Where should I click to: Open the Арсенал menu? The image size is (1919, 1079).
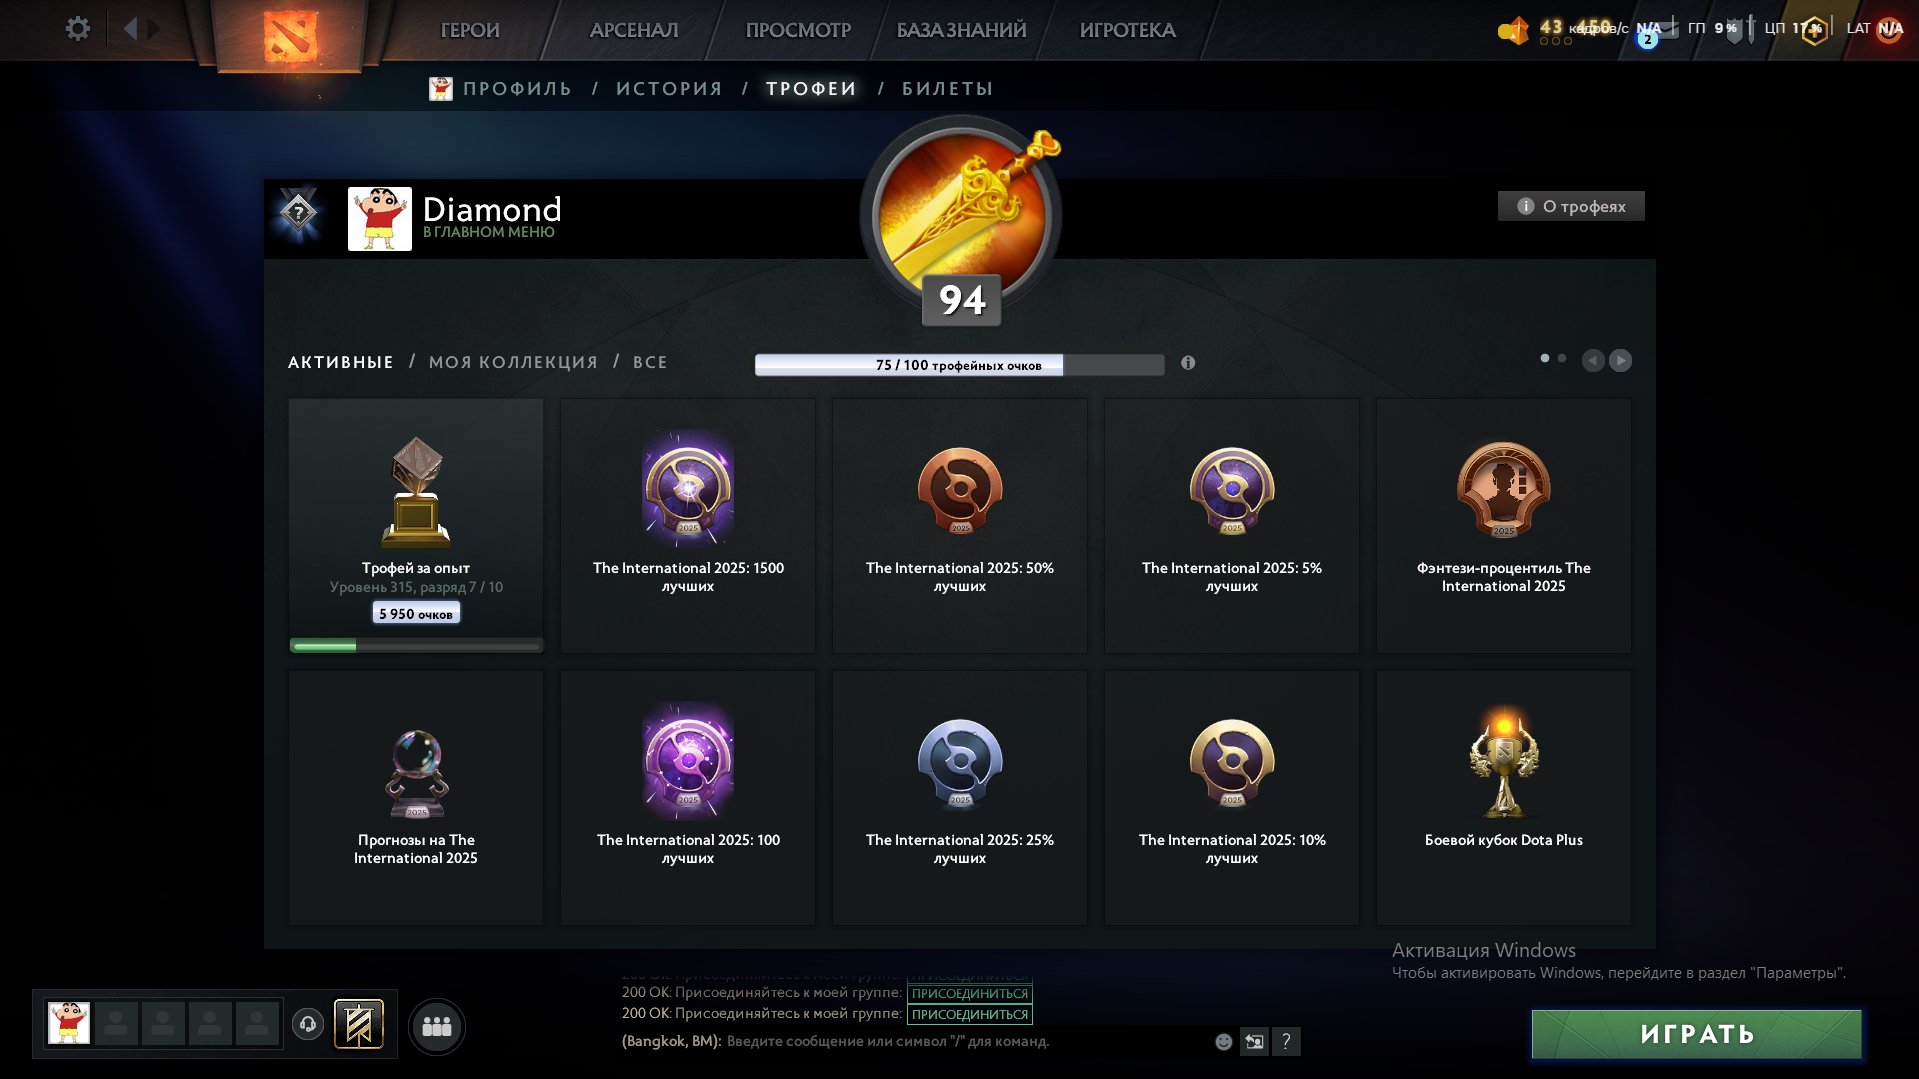point(634,30)
